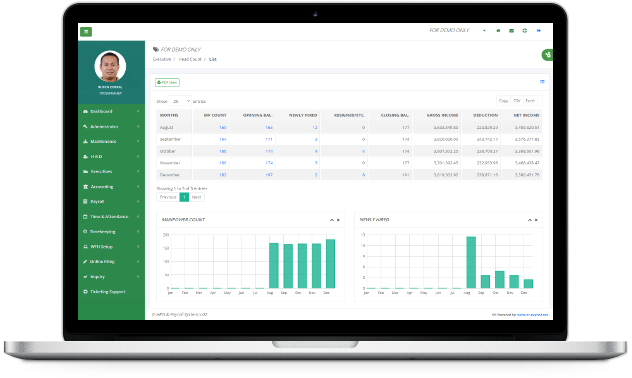This screenshot has height=378, width=632.
Task: Click the August bar in Newly Hired chart
Action: click(471, 262)
